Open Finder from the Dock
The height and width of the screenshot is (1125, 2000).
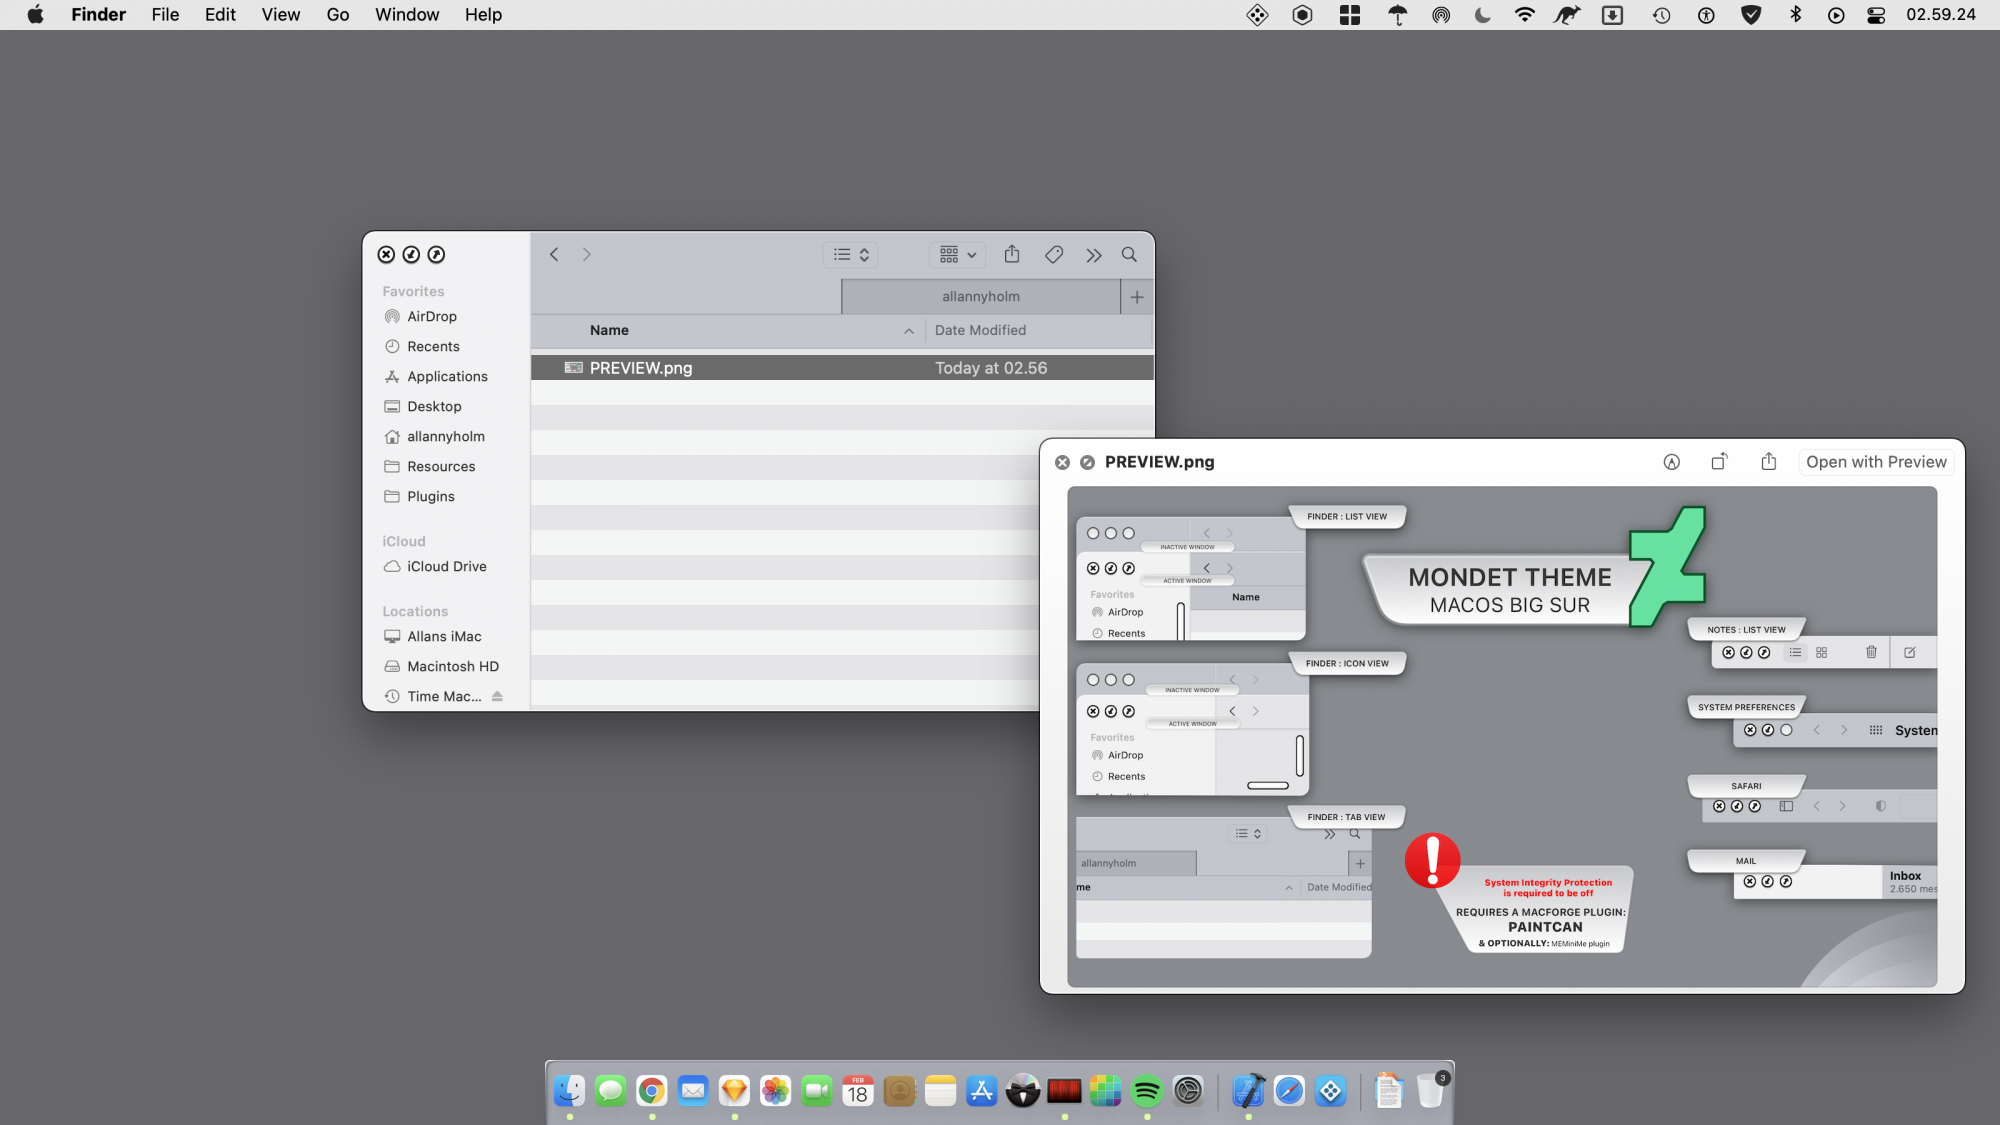[569, 1091]
